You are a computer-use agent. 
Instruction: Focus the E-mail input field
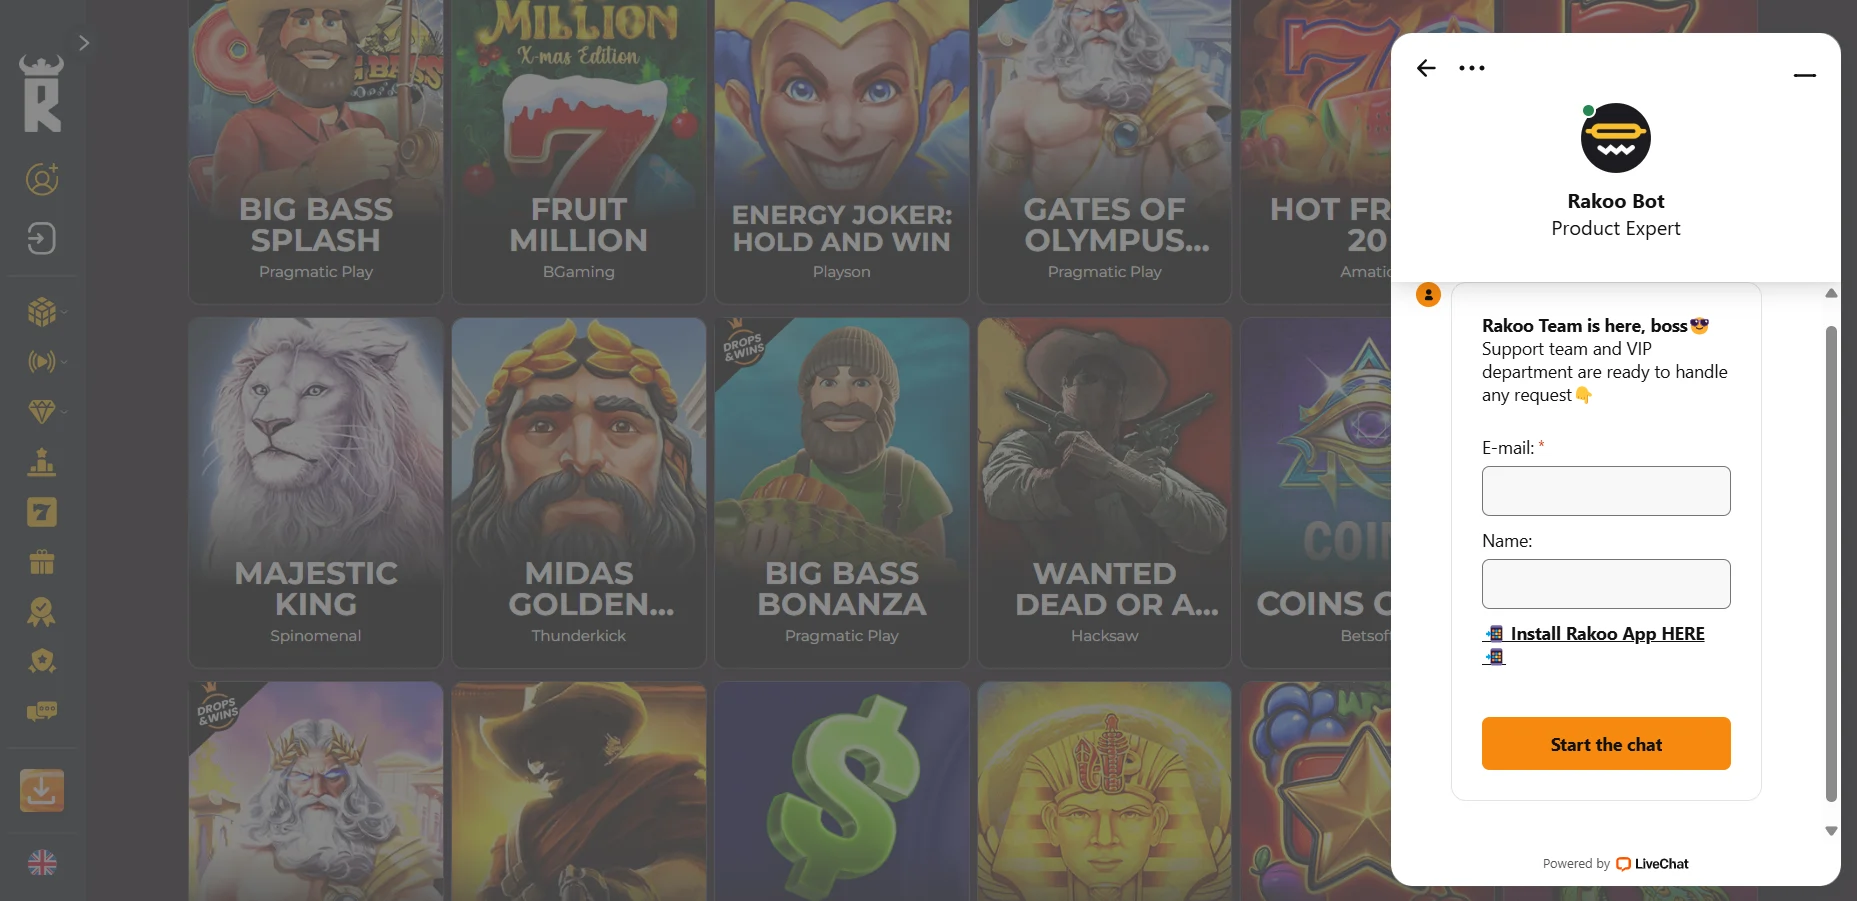tap(1606, 491)
